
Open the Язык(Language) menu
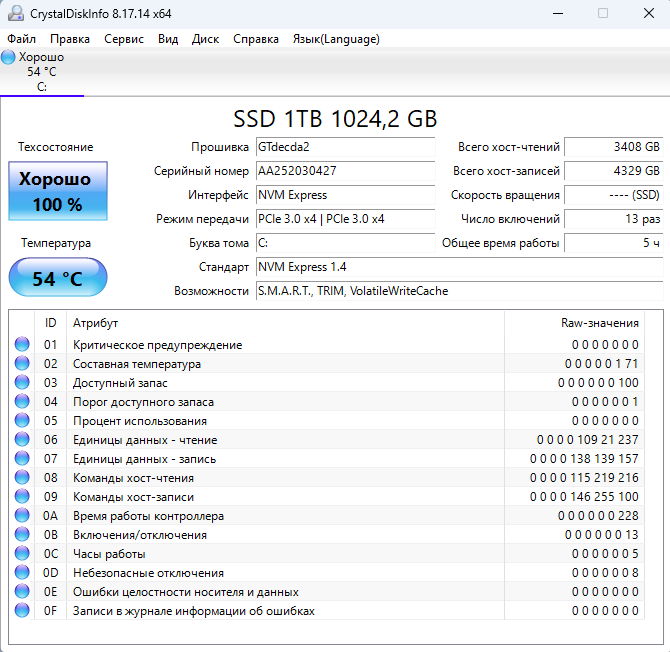point(335,39)
